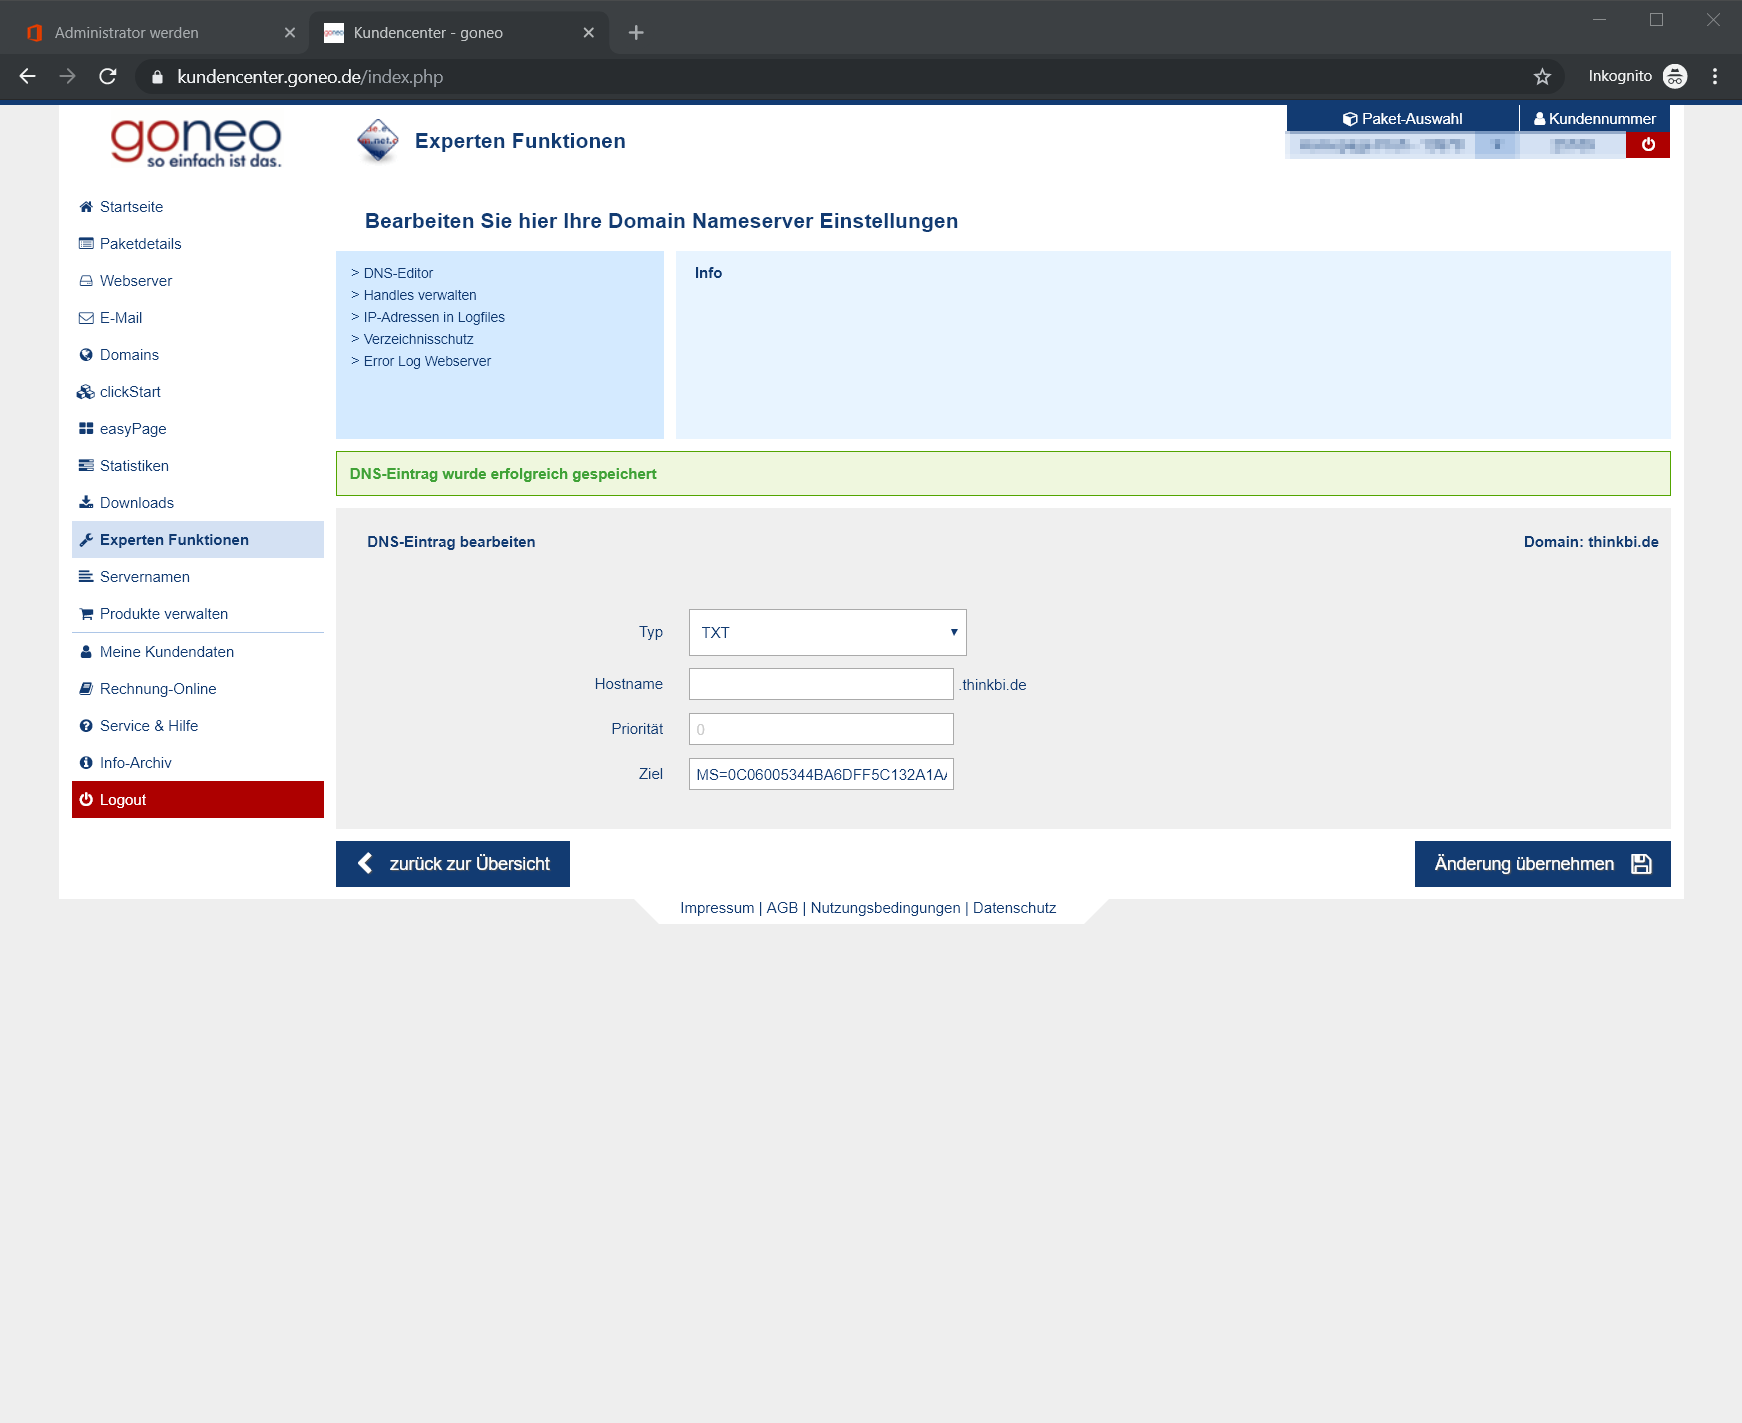Open the Chrome three-dot menu
The image size is (1742, 1423).
(1715, 77)
